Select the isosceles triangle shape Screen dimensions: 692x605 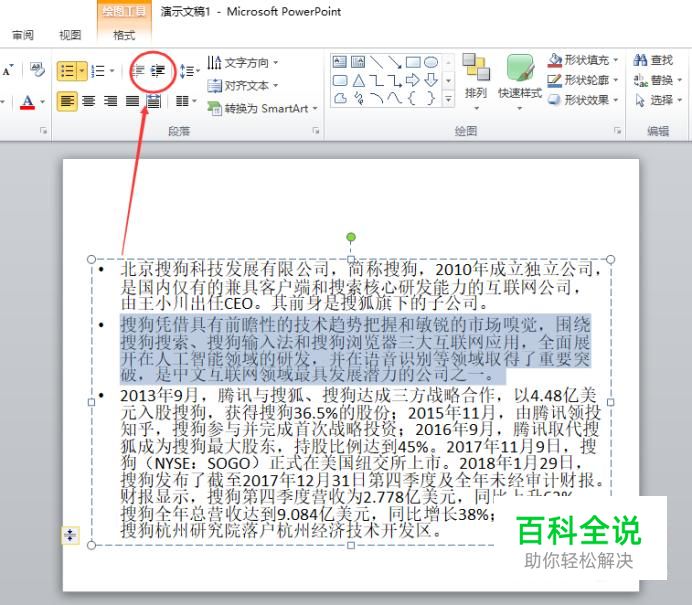[x=358, y=80]
